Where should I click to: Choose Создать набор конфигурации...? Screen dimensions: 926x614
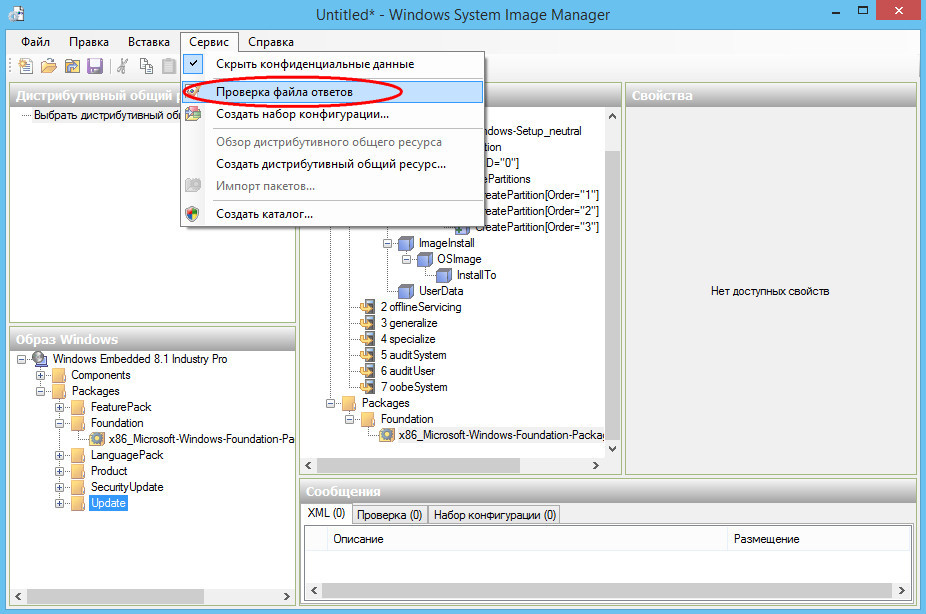tap(332, 114)
